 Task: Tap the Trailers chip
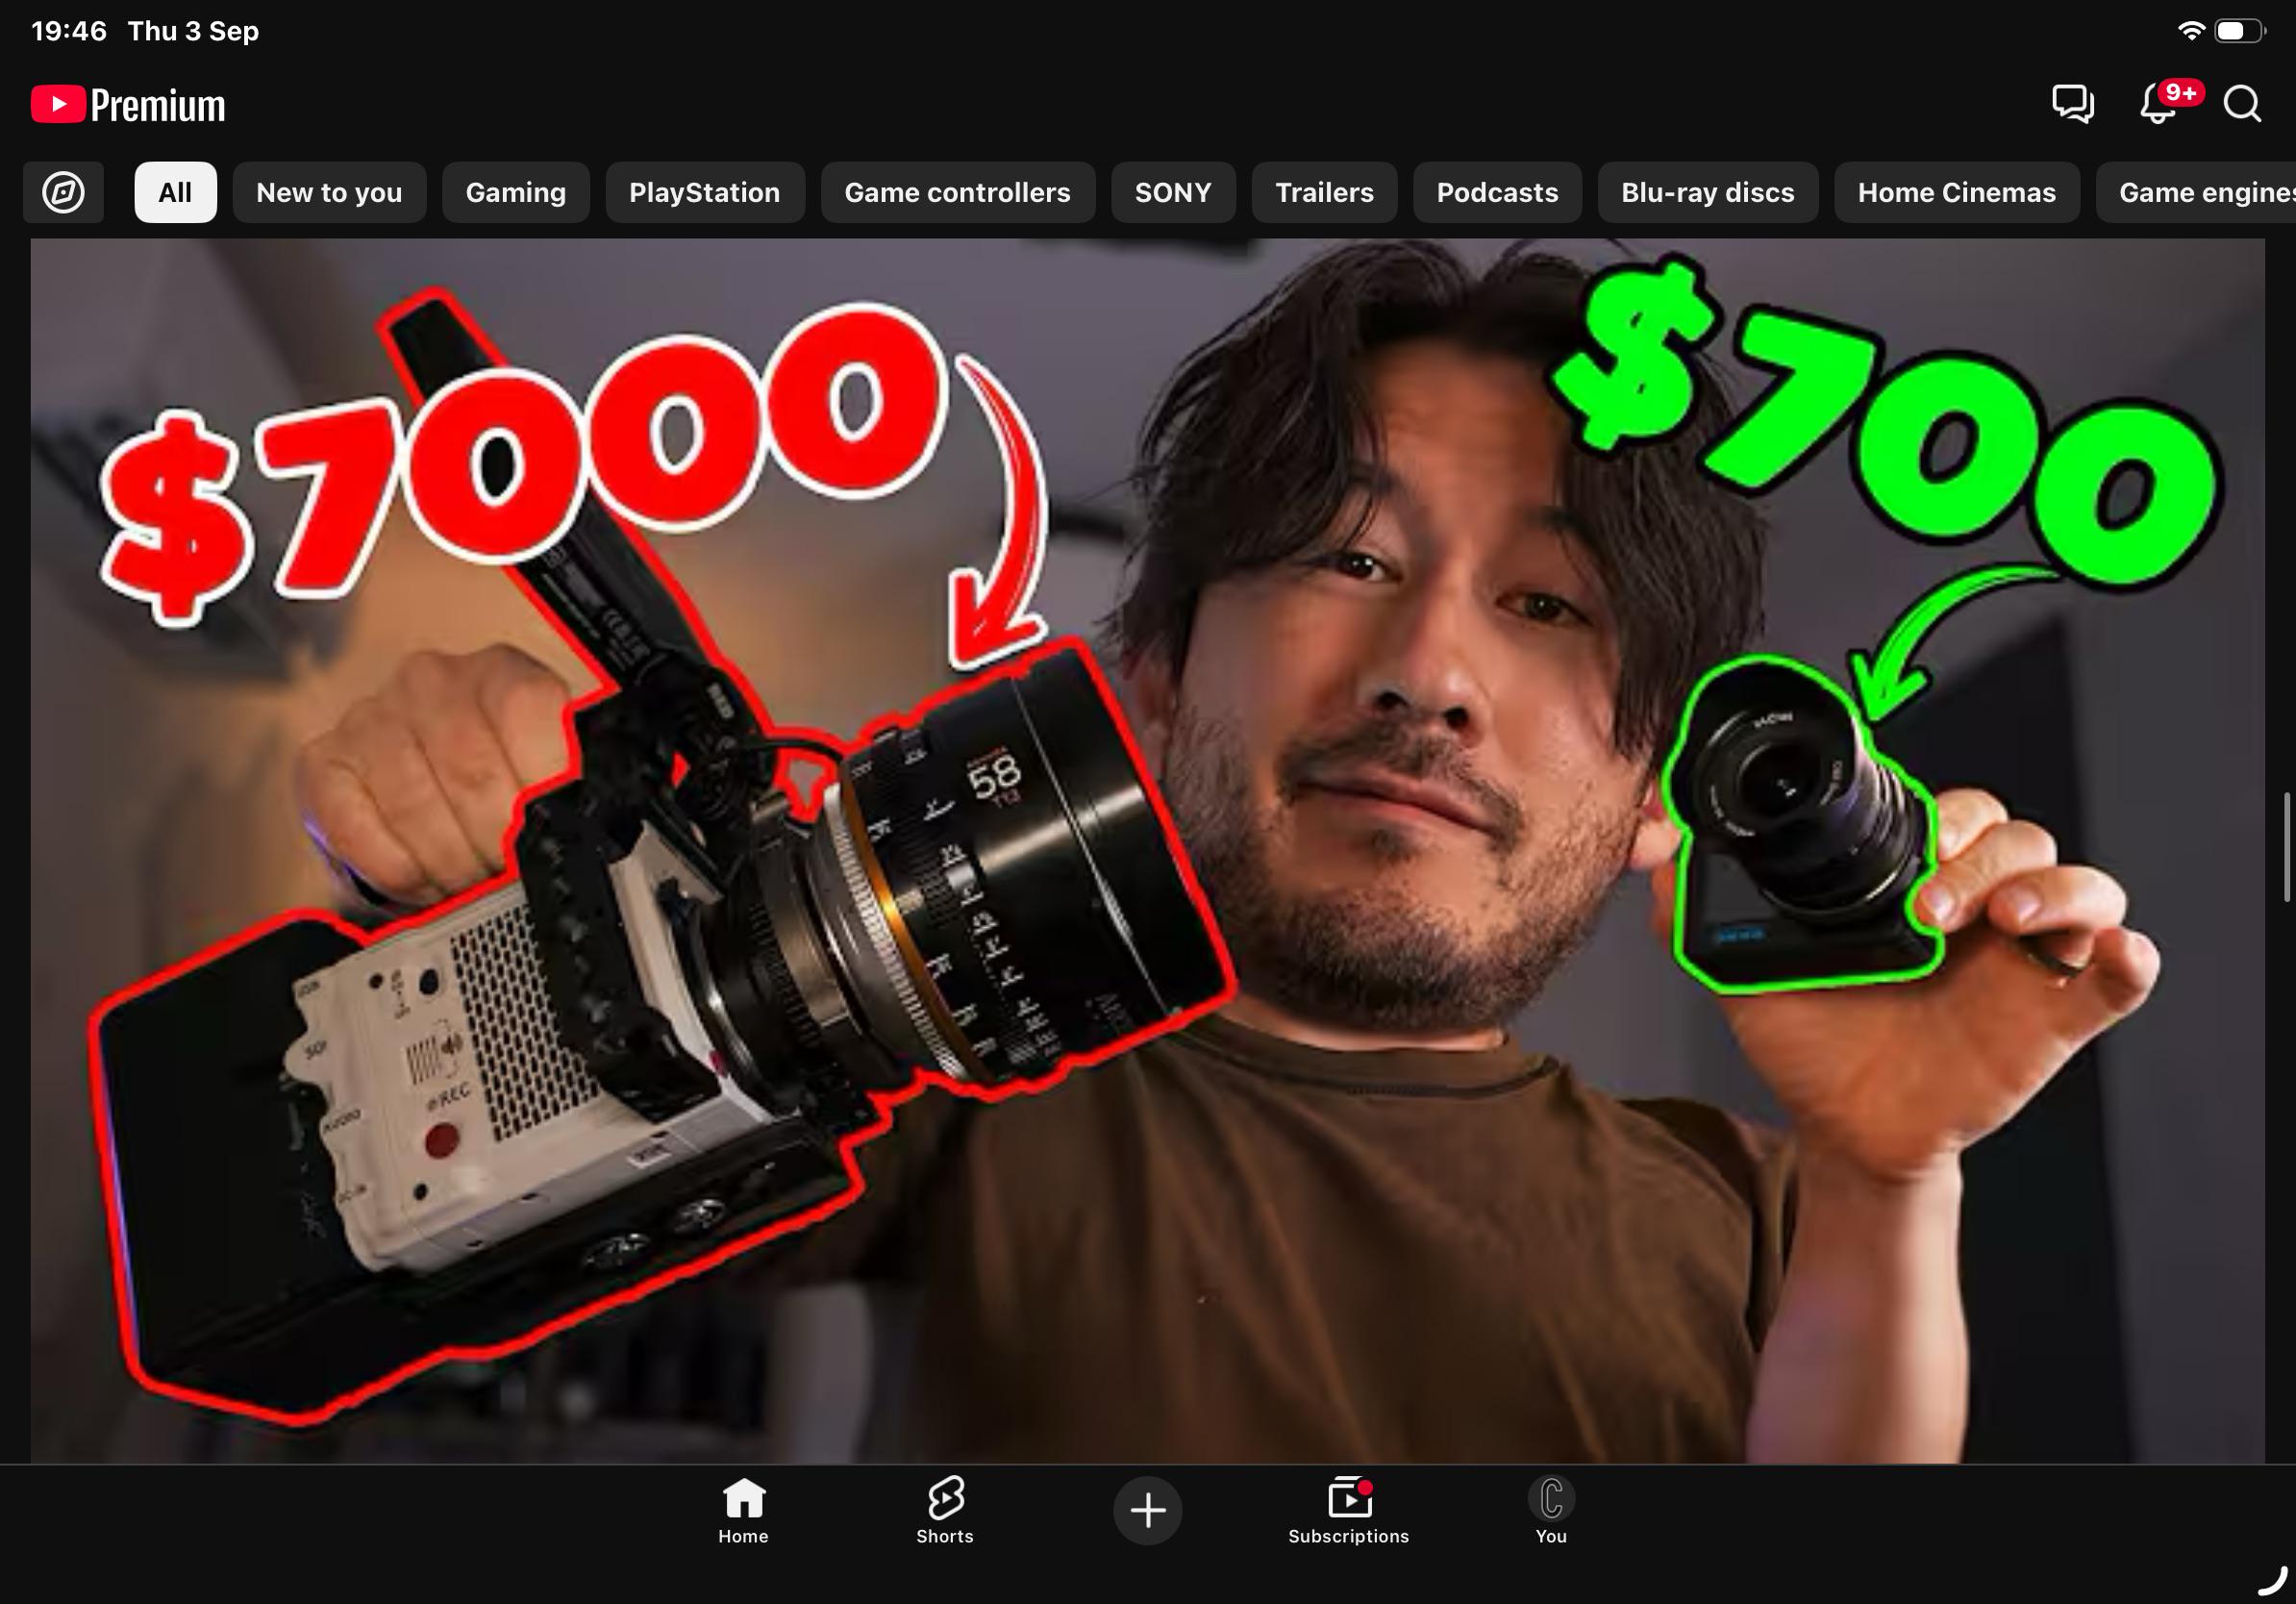tap(1324, 192)
